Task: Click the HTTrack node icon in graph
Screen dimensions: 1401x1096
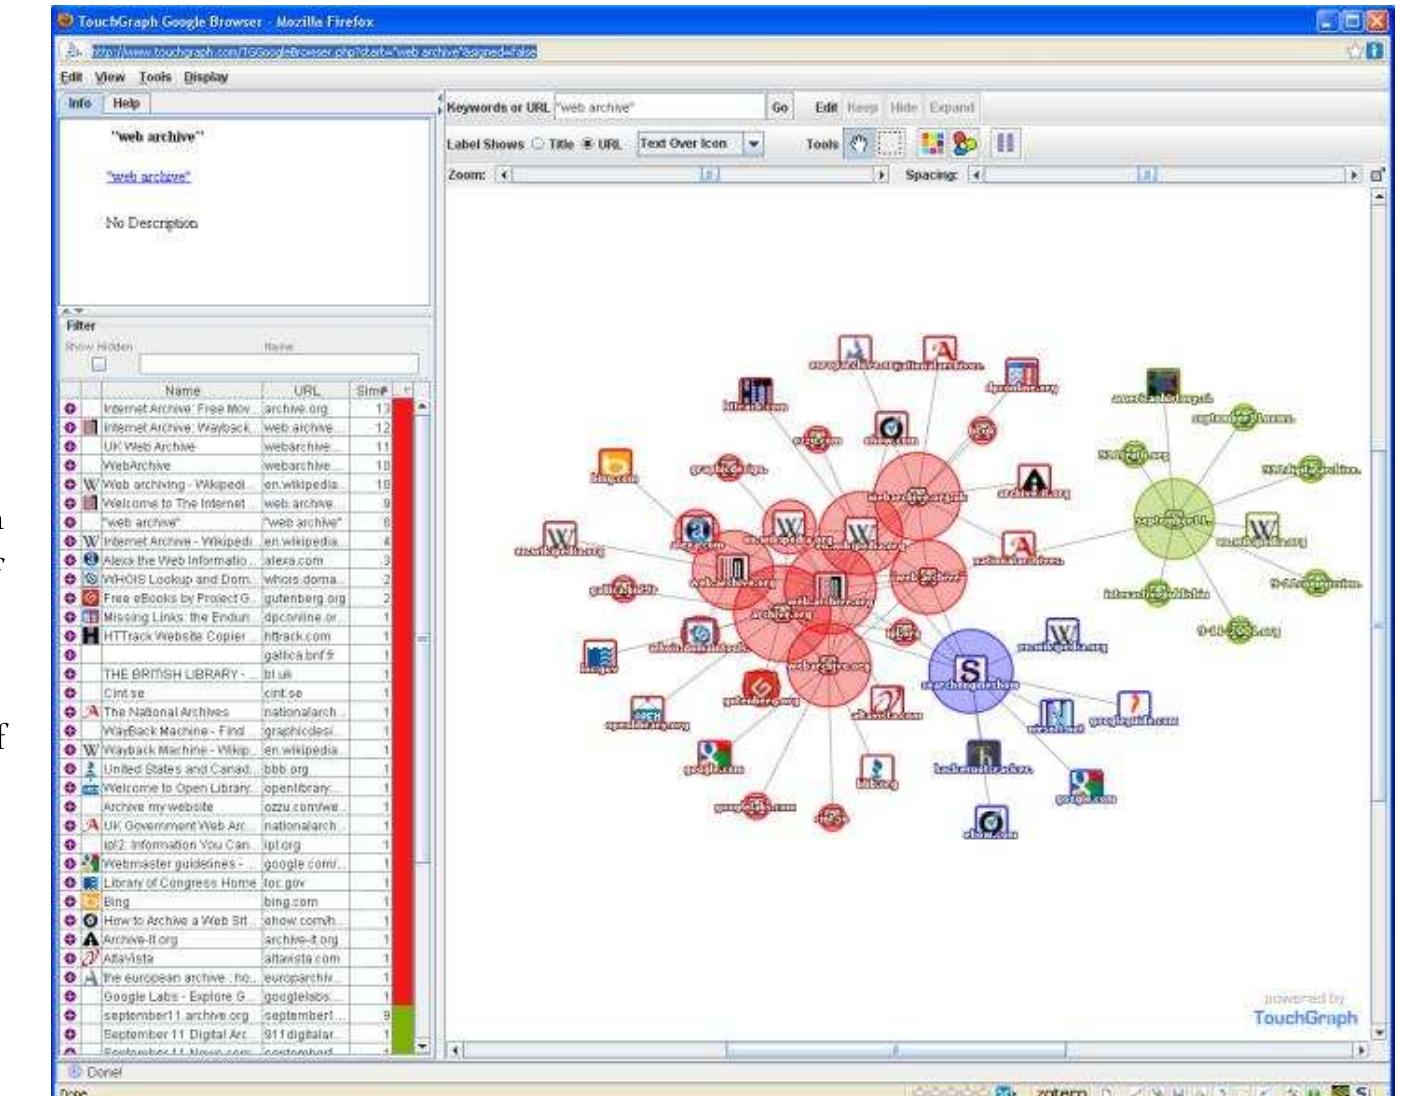Action: 755,392
